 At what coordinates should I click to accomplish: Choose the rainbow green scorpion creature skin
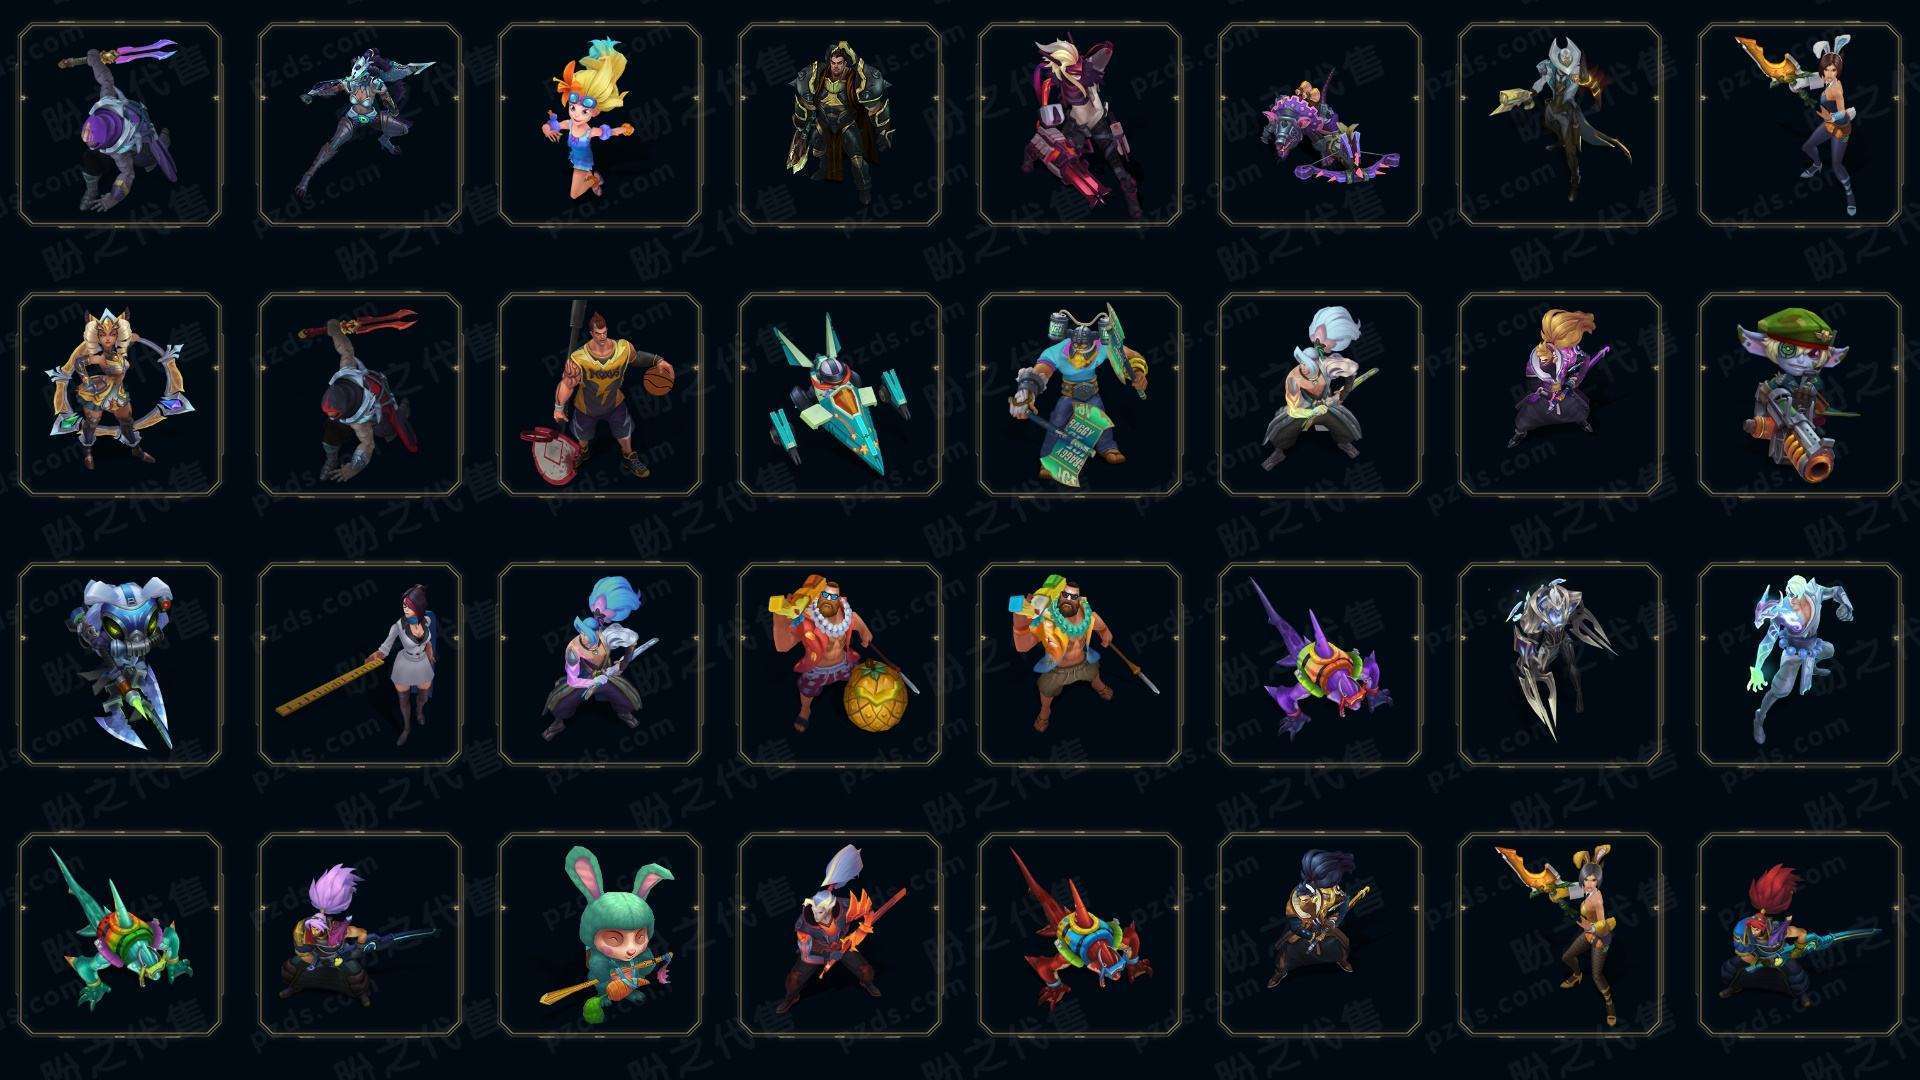pos(120,934)
